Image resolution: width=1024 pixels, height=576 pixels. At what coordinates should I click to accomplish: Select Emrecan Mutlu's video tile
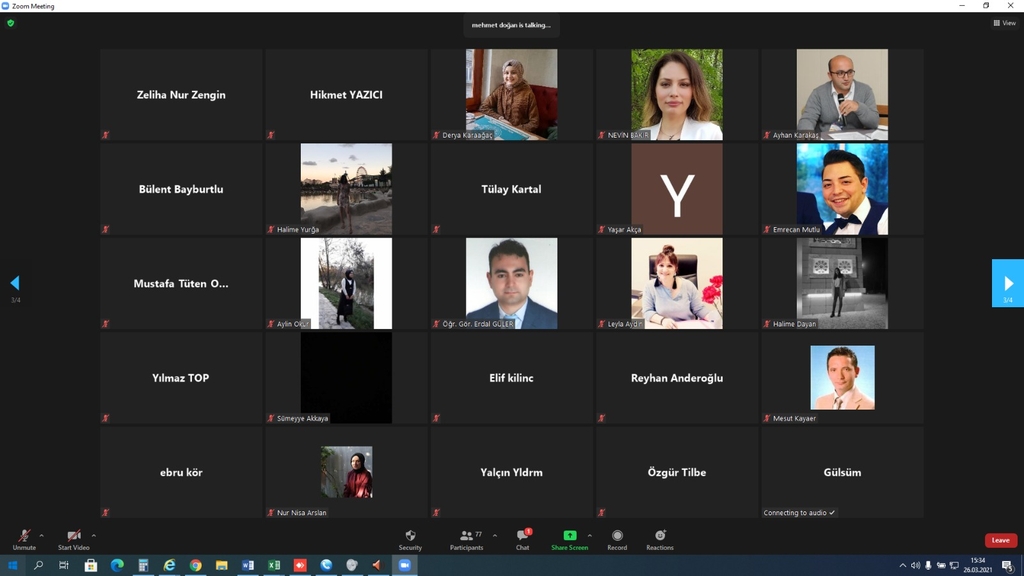(841, 189)
